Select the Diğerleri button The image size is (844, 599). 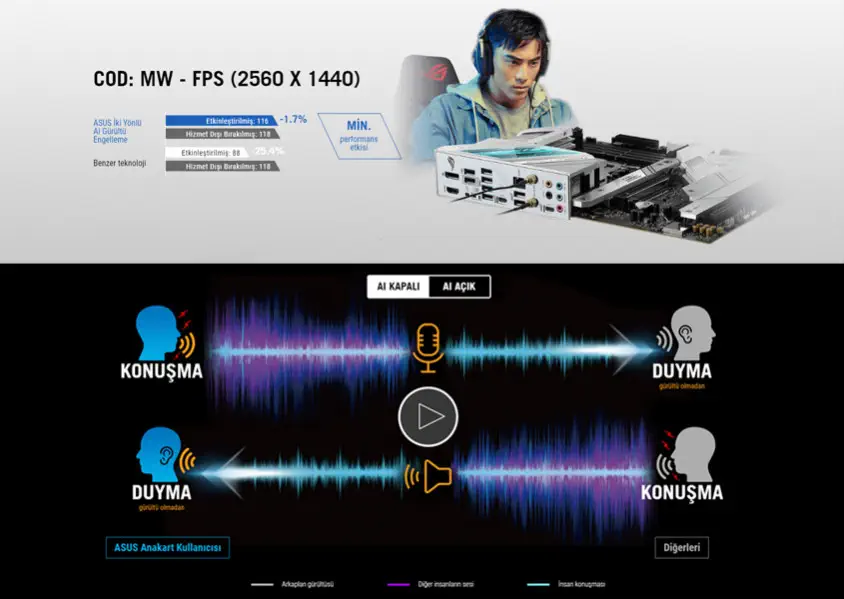[681, 547]
